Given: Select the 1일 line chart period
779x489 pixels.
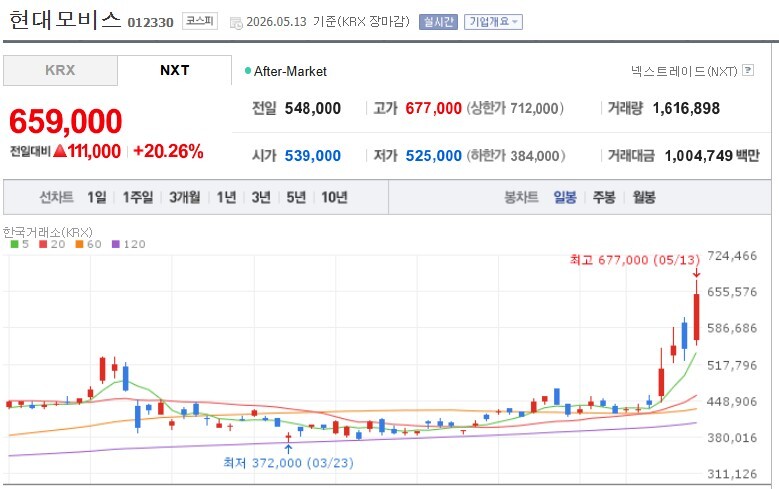Looking at the screenshot, I should pos(97,197).
